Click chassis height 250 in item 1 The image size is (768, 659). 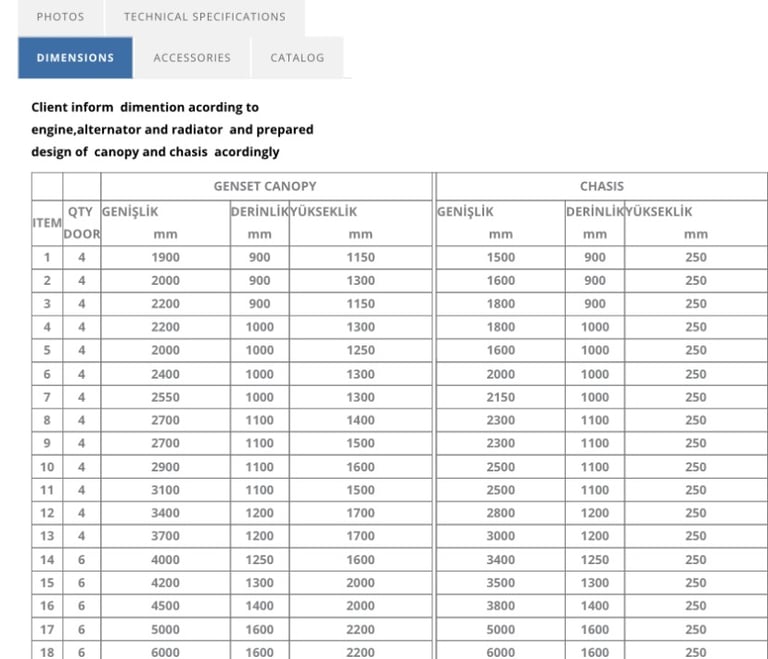coord(696,257)
